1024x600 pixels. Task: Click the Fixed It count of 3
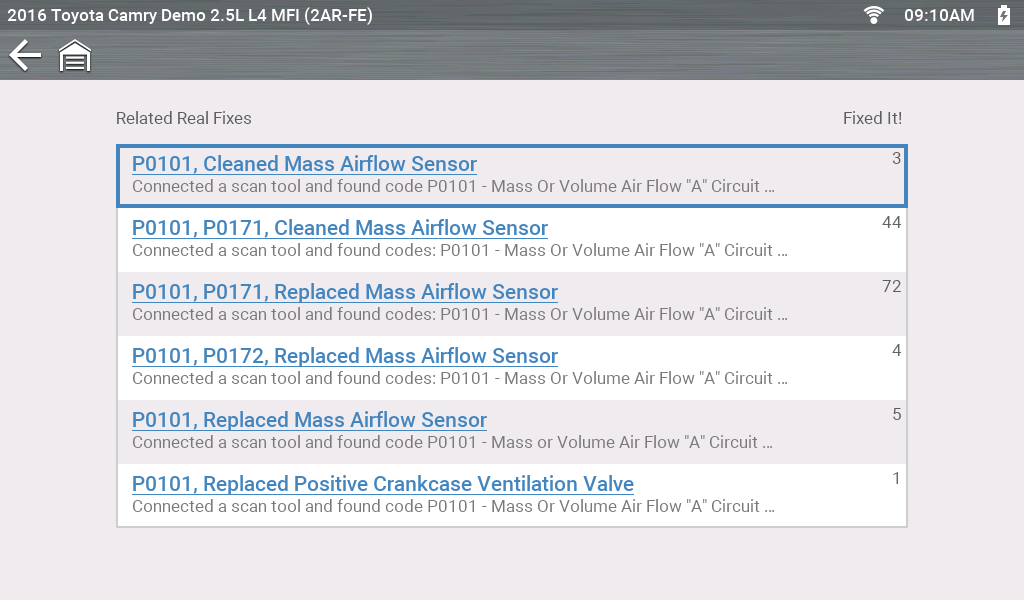coord(896,159)
